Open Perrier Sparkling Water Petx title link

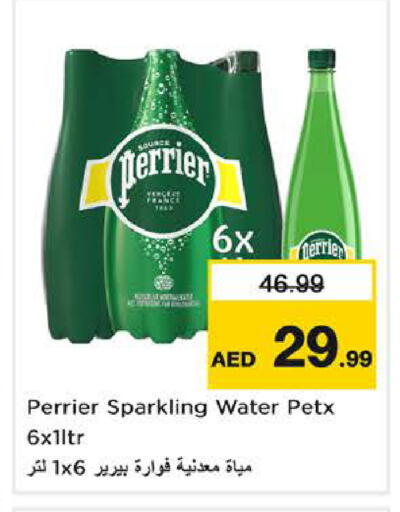coord(180,408)
